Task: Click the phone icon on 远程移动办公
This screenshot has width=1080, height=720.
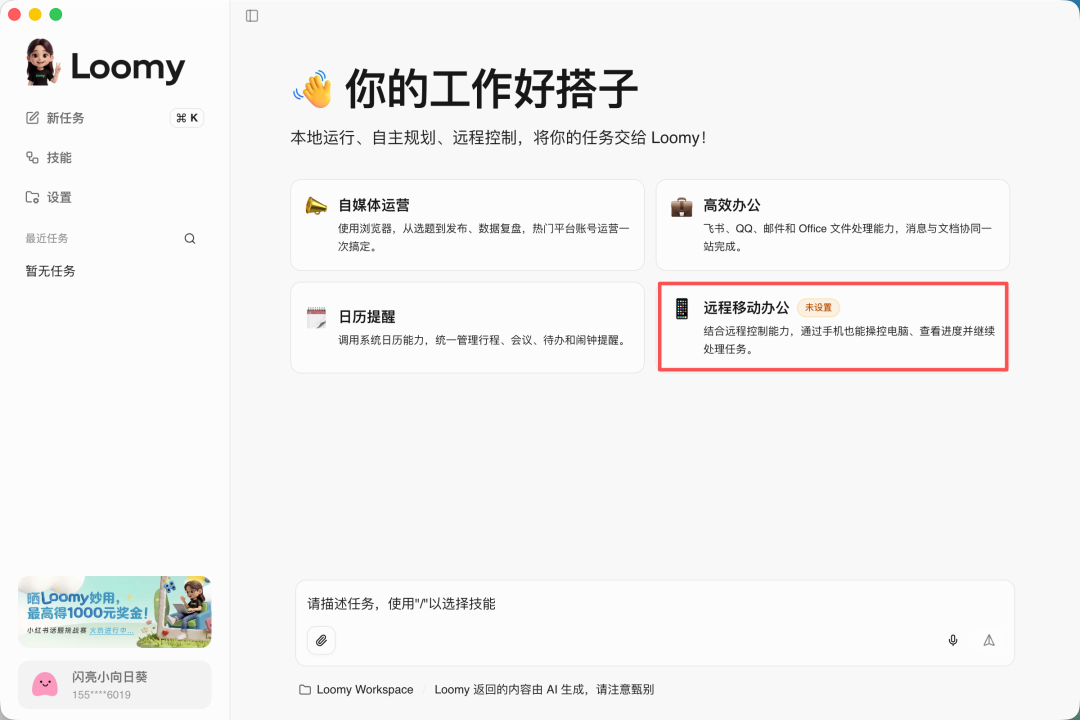Action: click(682, 308)
